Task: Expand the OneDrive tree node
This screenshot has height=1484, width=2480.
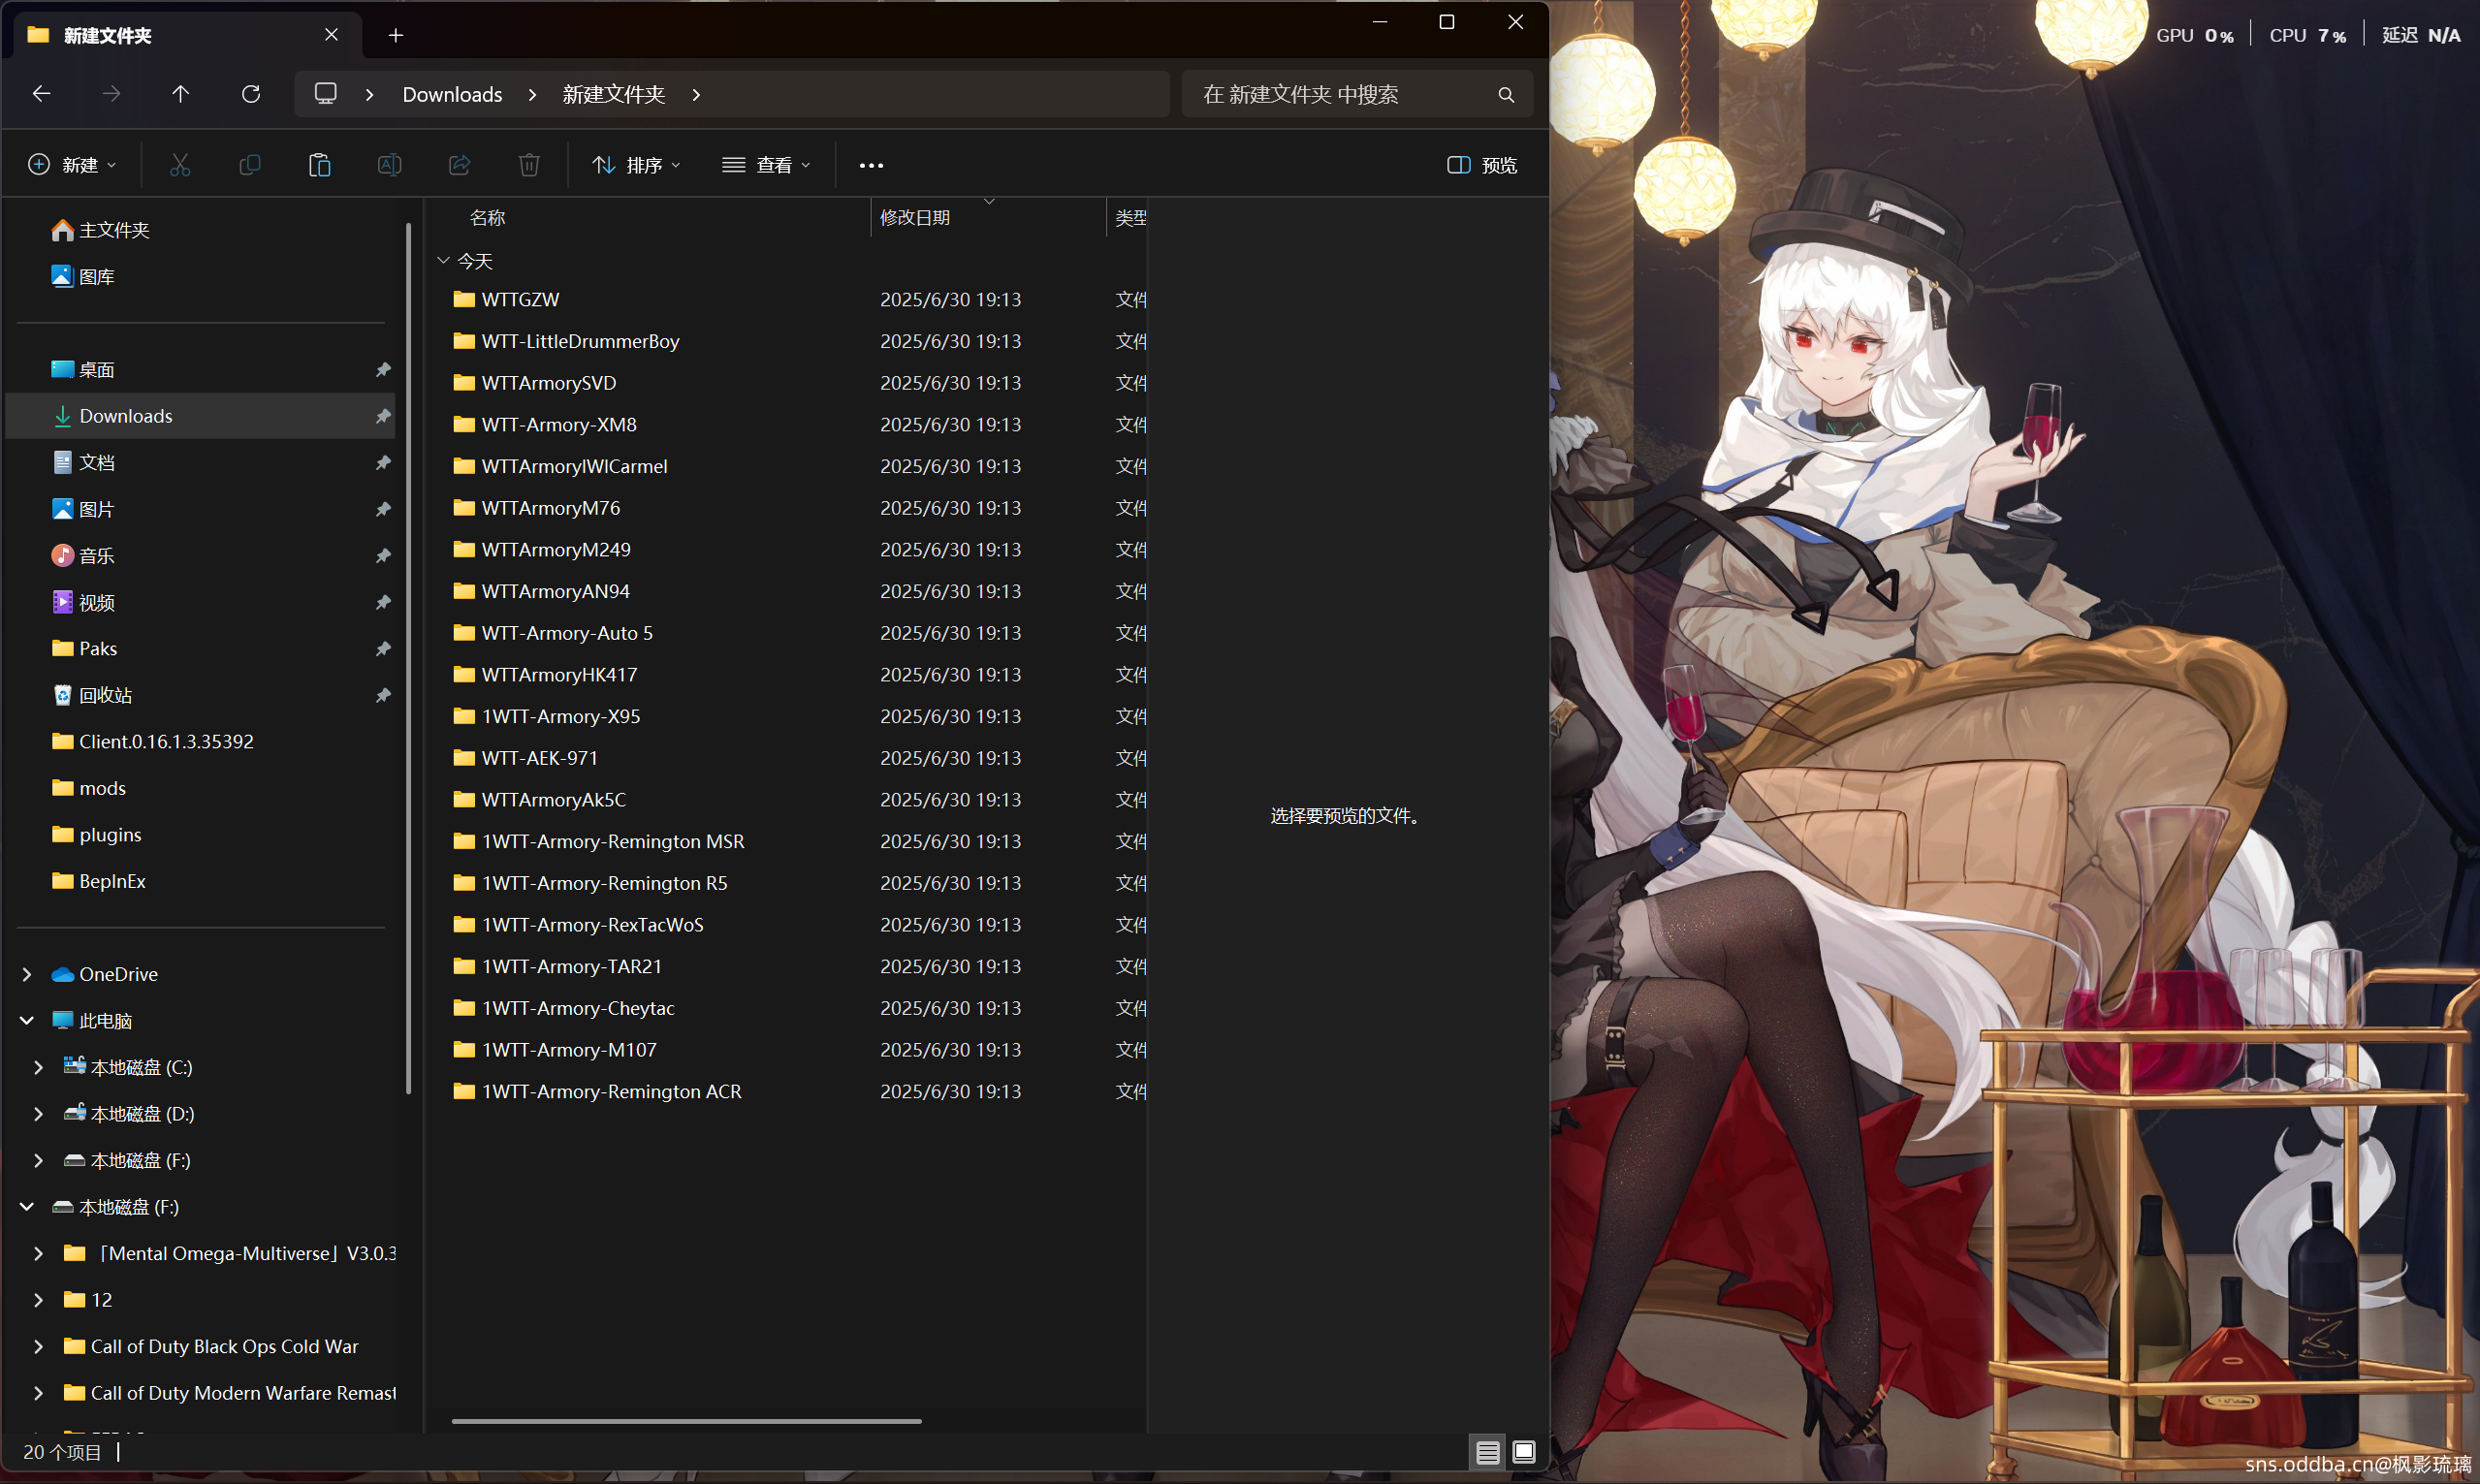Action: (27, 974)
